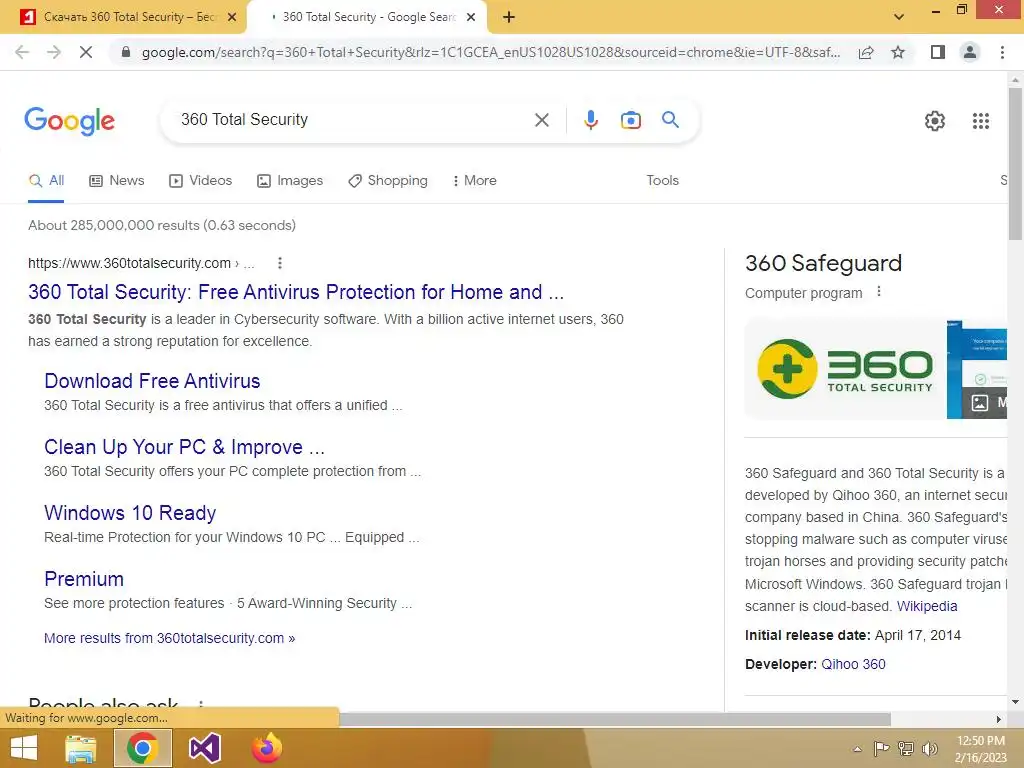Switch to Shopping results
This screenshot has height=768, width=1024.
[388, 181]
